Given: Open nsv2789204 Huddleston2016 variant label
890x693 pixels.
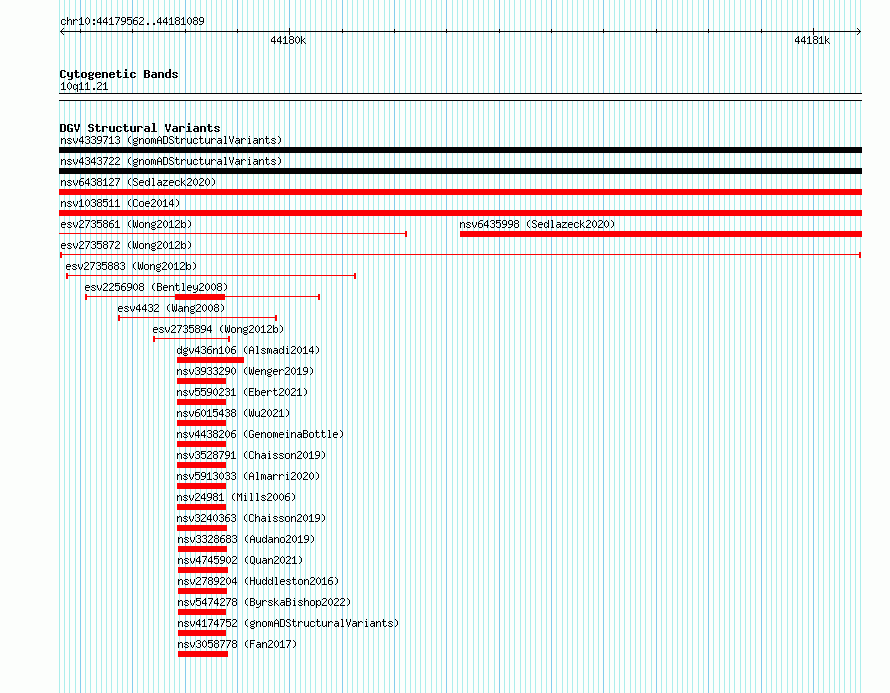Looking at the screenshot, I should click(x=258, y=581).
